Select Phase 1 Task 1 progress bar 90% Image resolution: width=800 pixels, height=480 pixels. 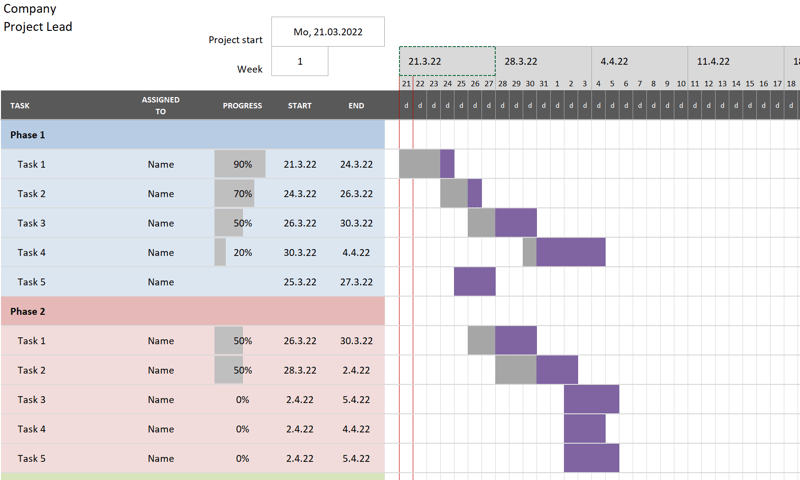click(240, 164)
